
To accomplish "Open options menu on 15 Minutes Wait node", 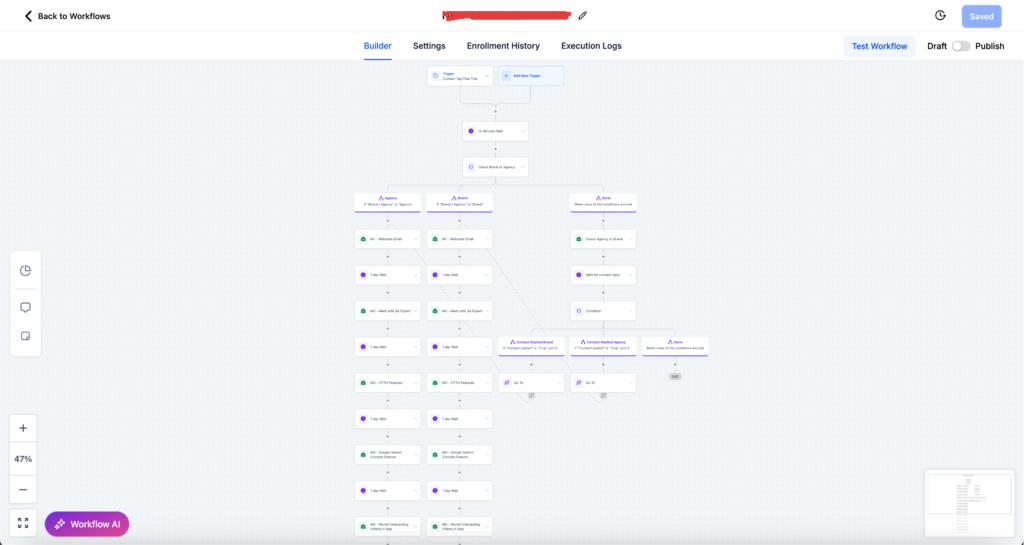I will click(x=522, y=131).
